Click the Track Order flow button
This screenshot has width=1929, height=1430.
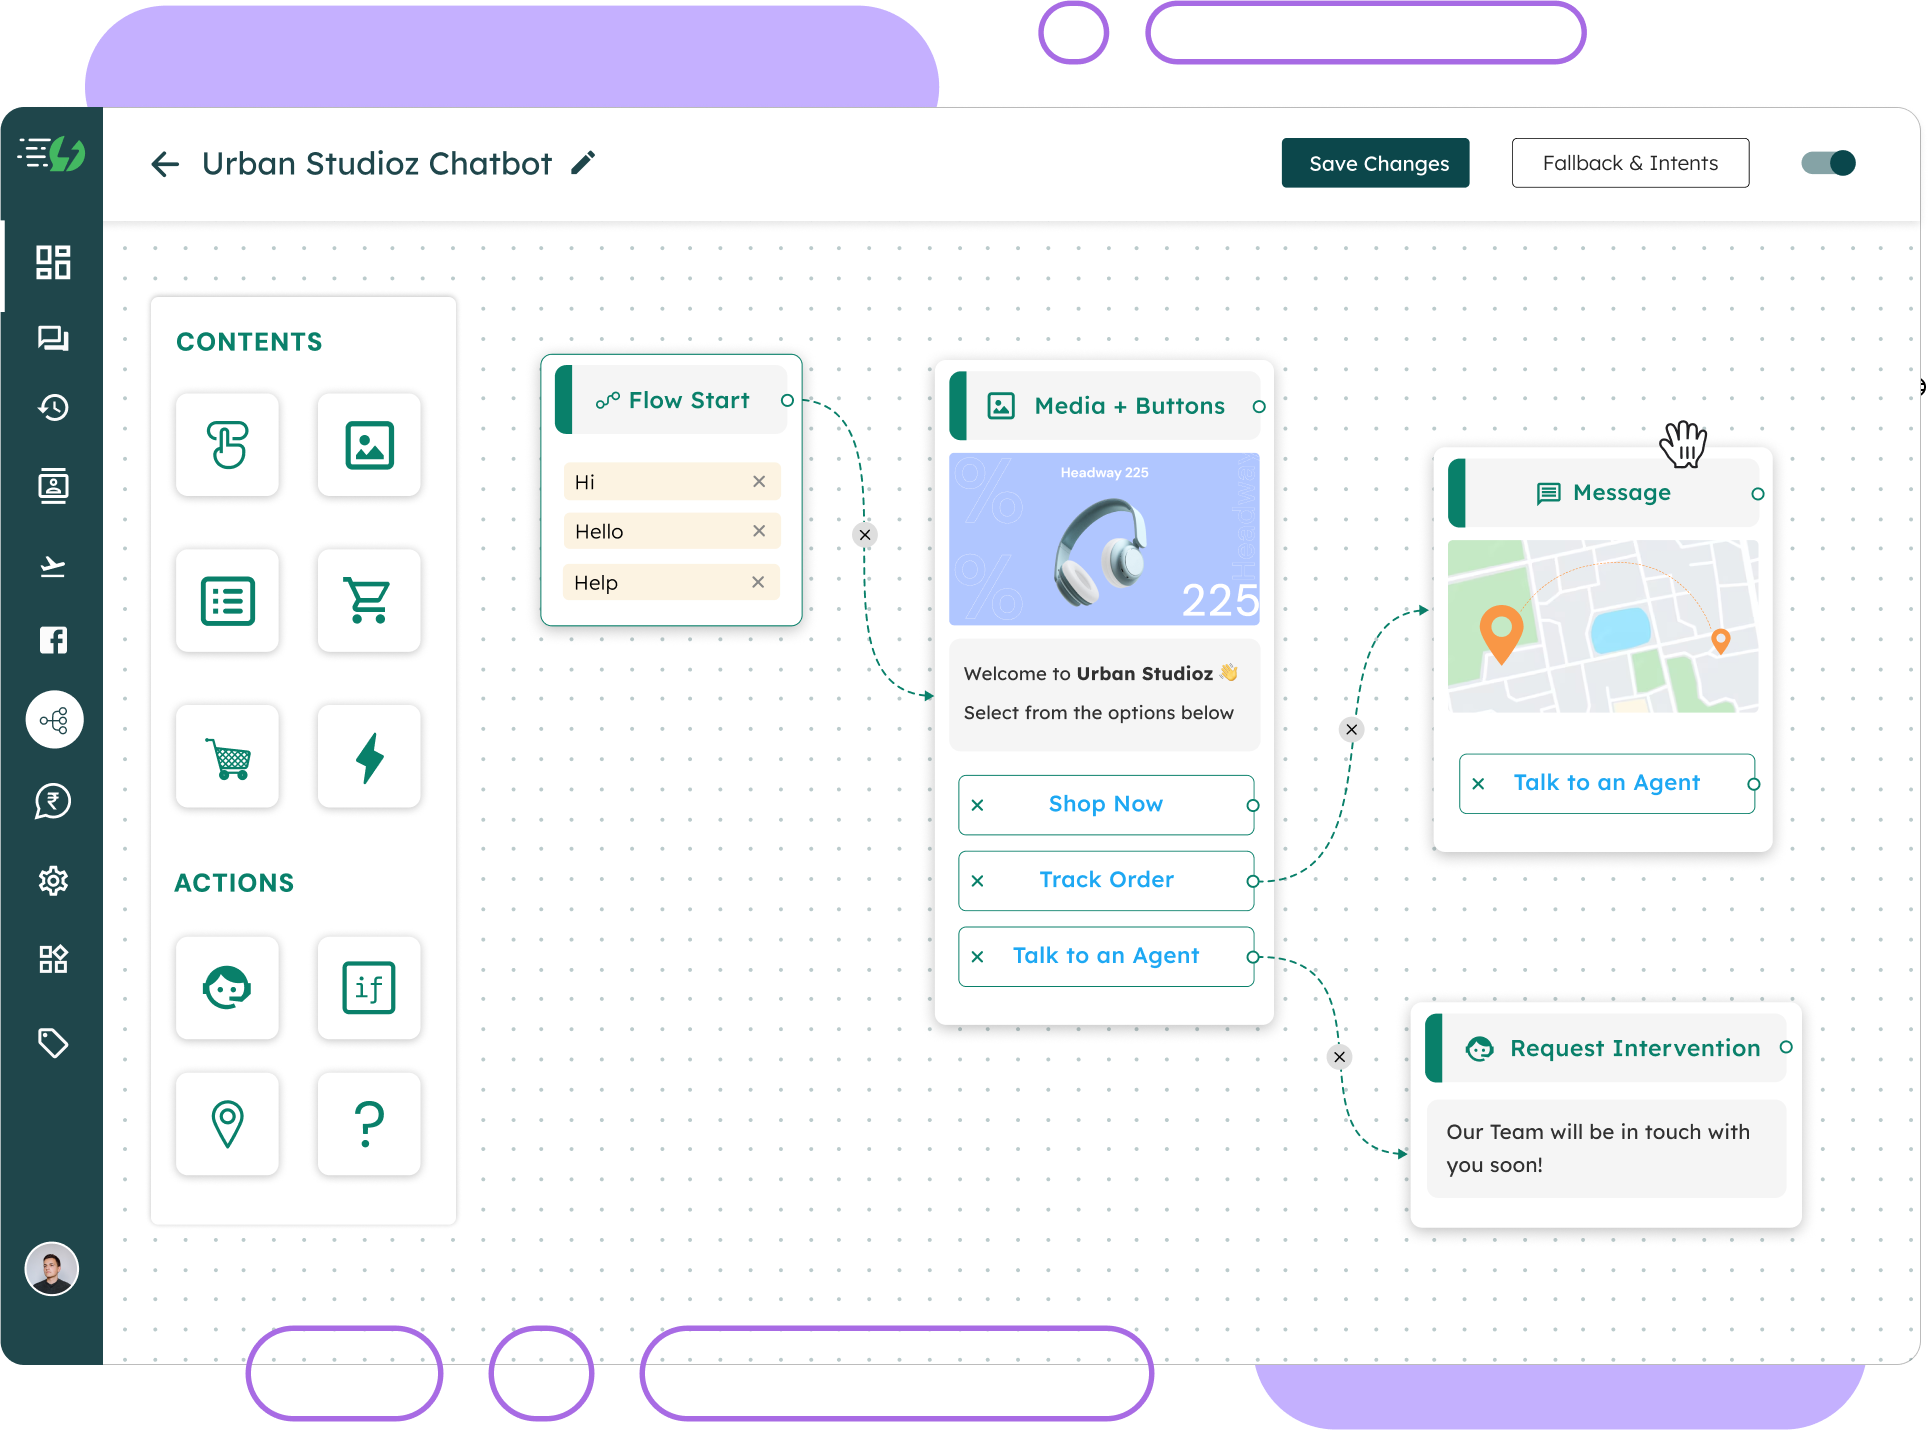click(1106, 879)
